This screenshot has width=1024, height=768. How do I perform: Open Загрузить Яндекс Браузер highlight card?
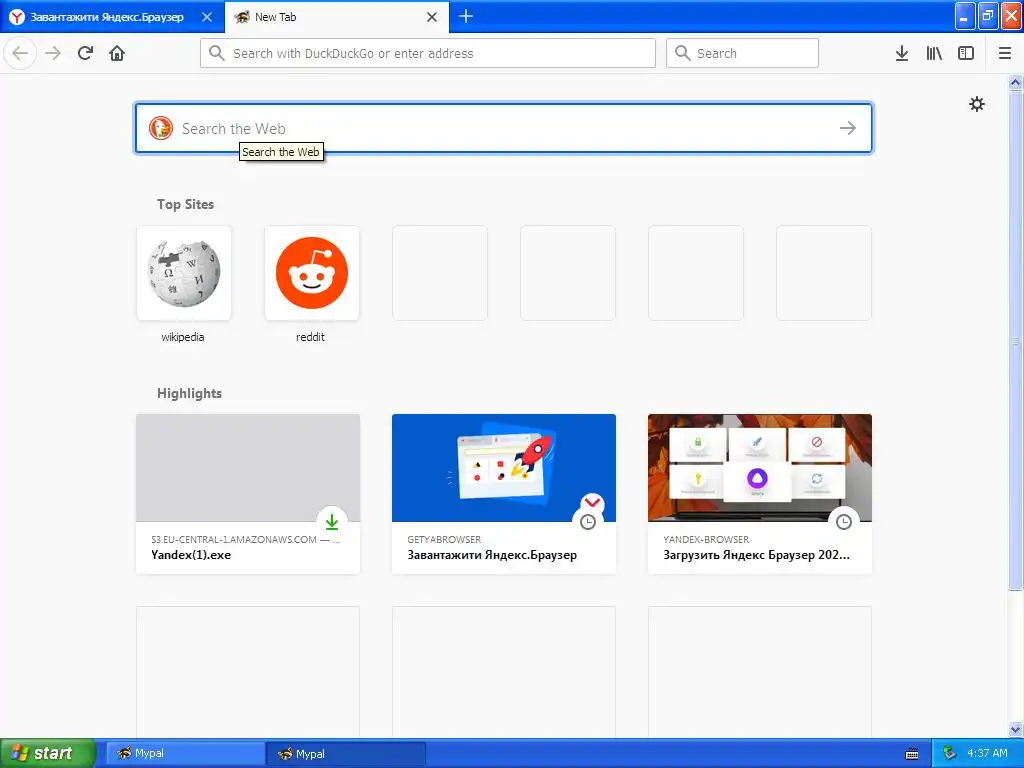760,494
